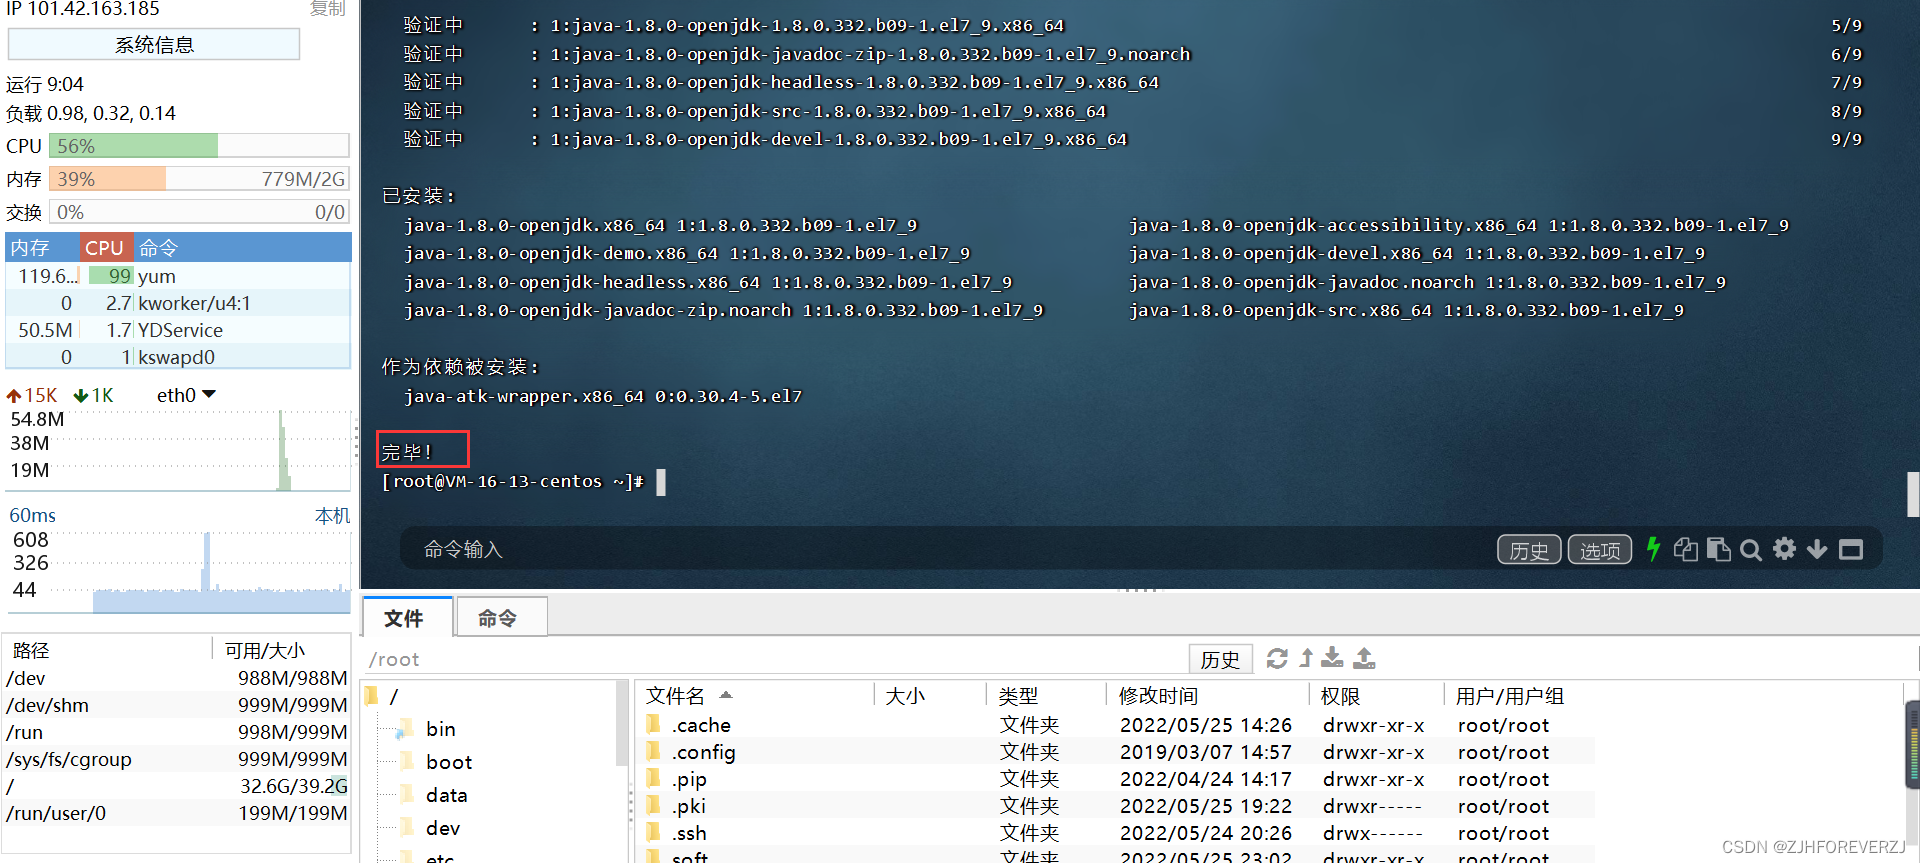The height and width of the screenshot is (863, 1920).
Task: Click the drwx------ permission cell of .ssh
Action: [x=1372, y=833]
